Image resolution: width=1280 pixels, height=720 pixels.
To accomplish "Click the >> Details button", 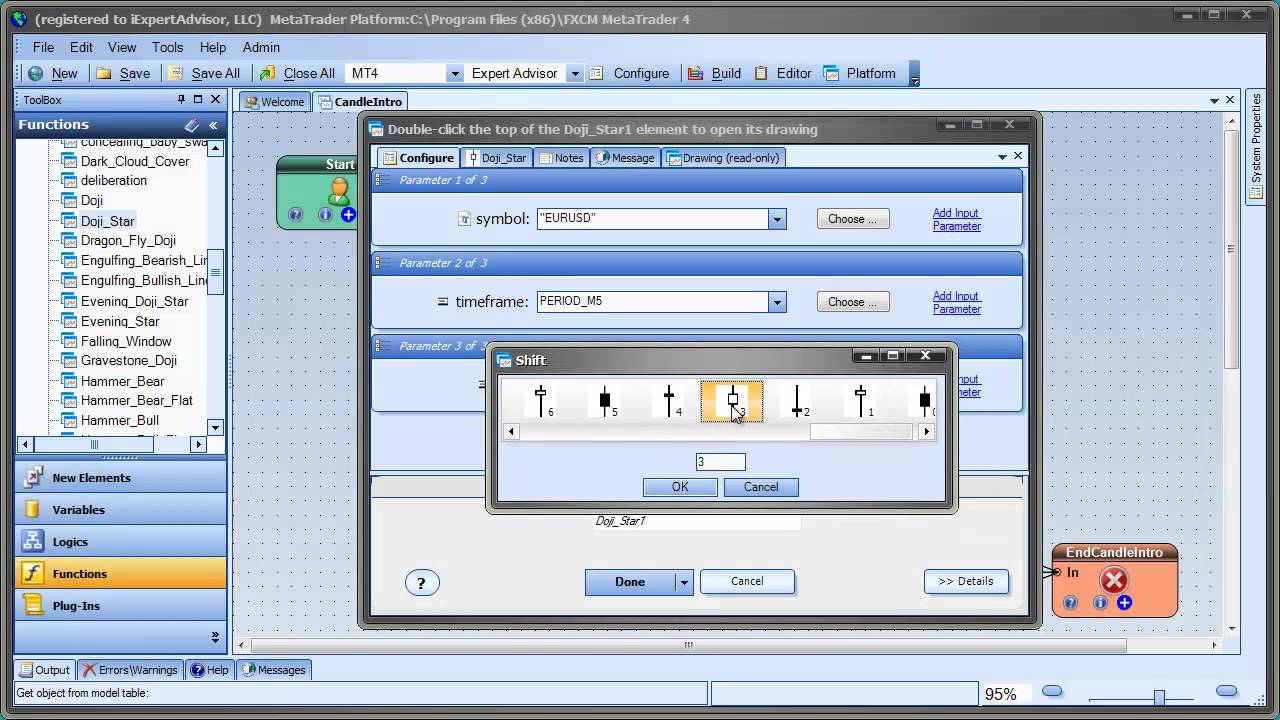I will pos(966,581).
